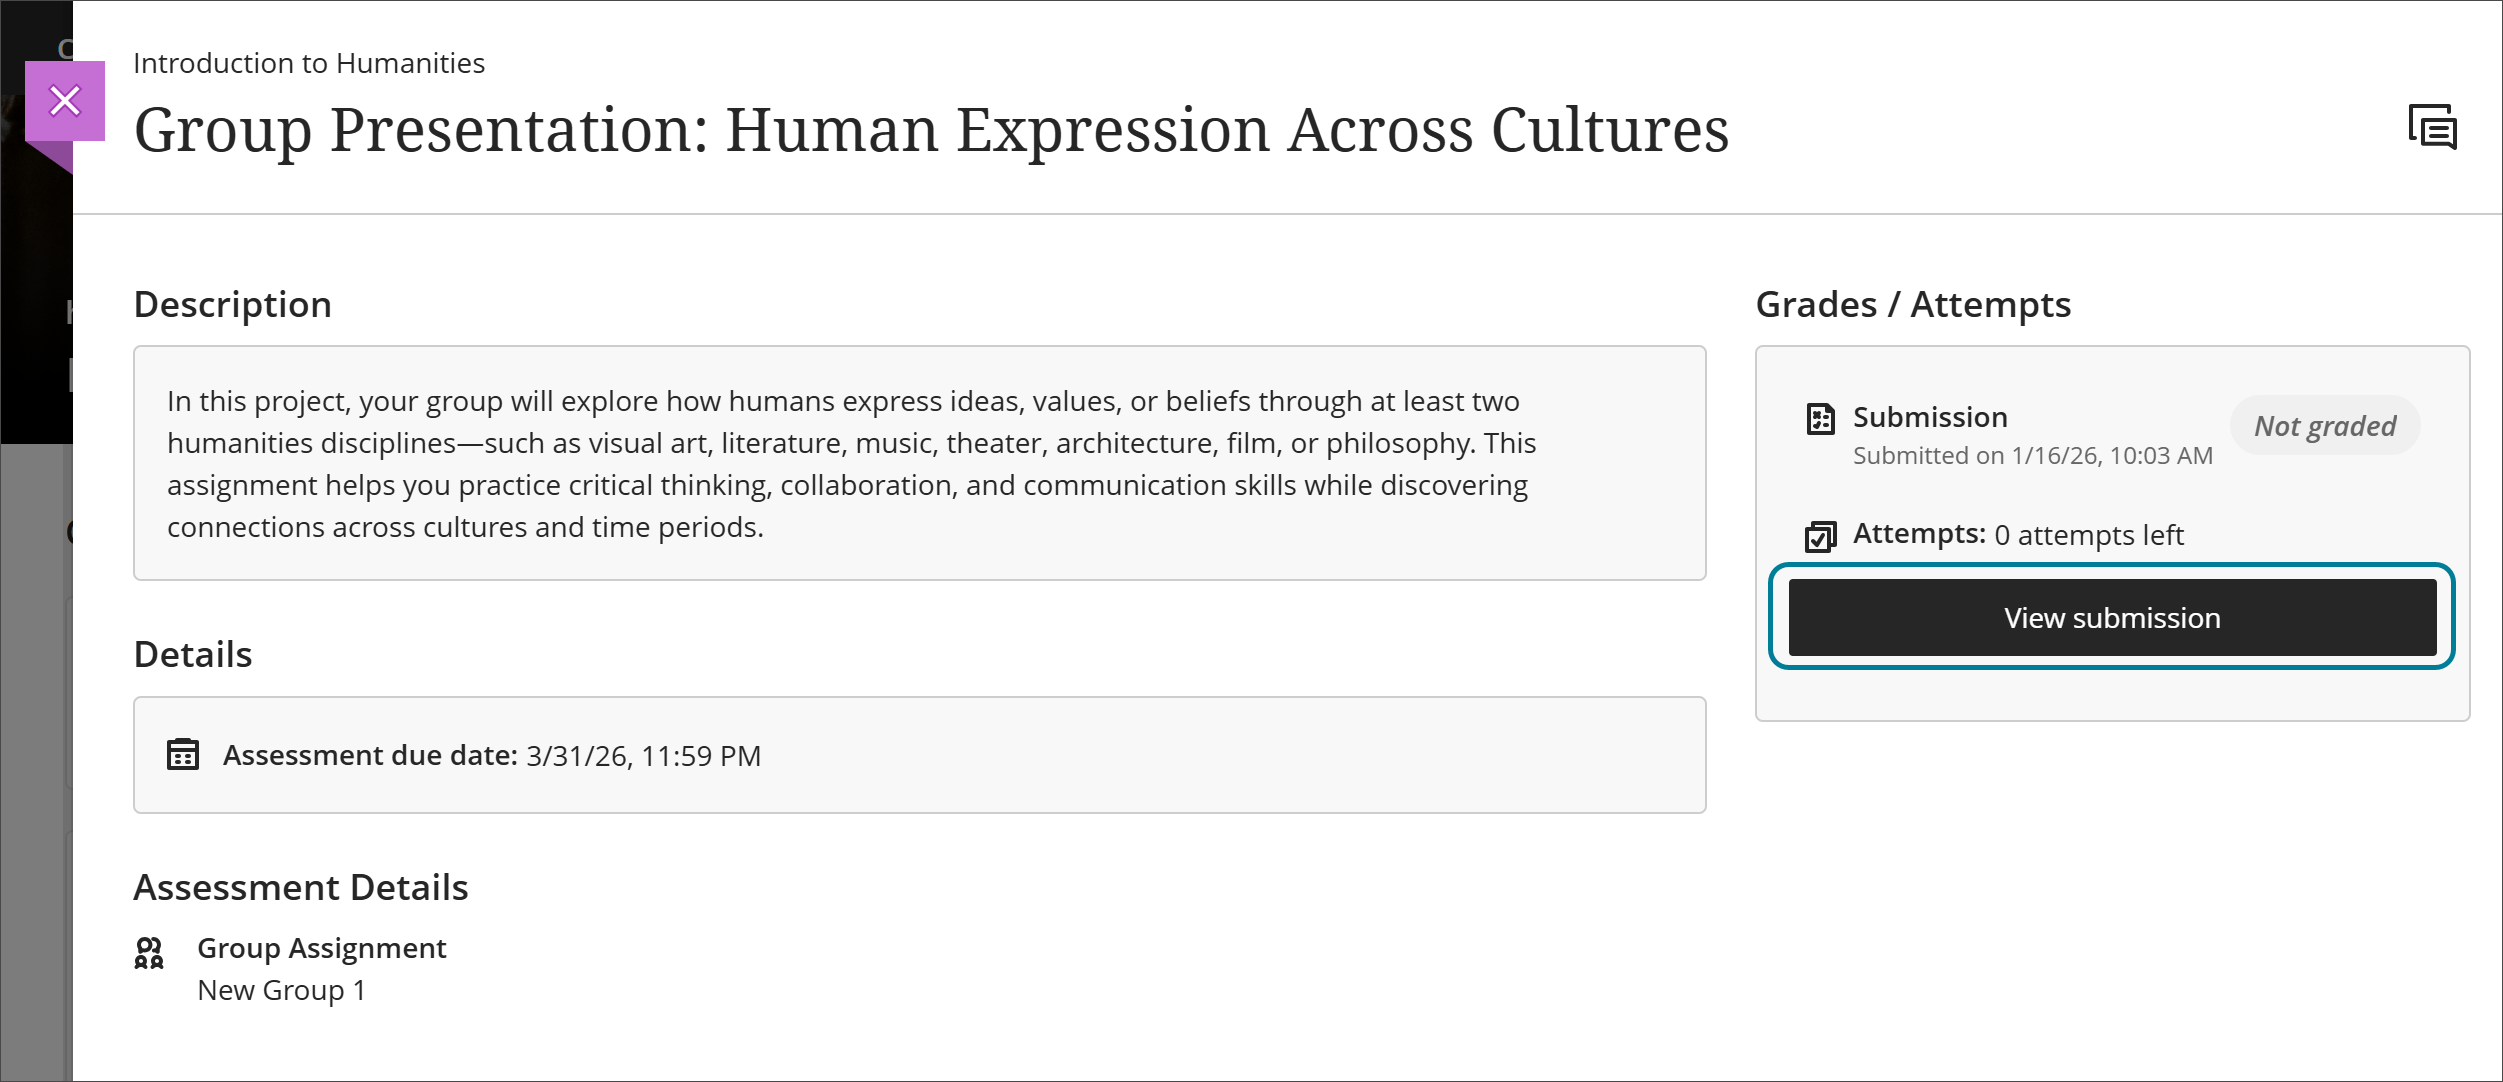The width and height of the screenshot is (2503, 1082).
Task: Click the calendar icon beside the due date
Action: point(183,756)
